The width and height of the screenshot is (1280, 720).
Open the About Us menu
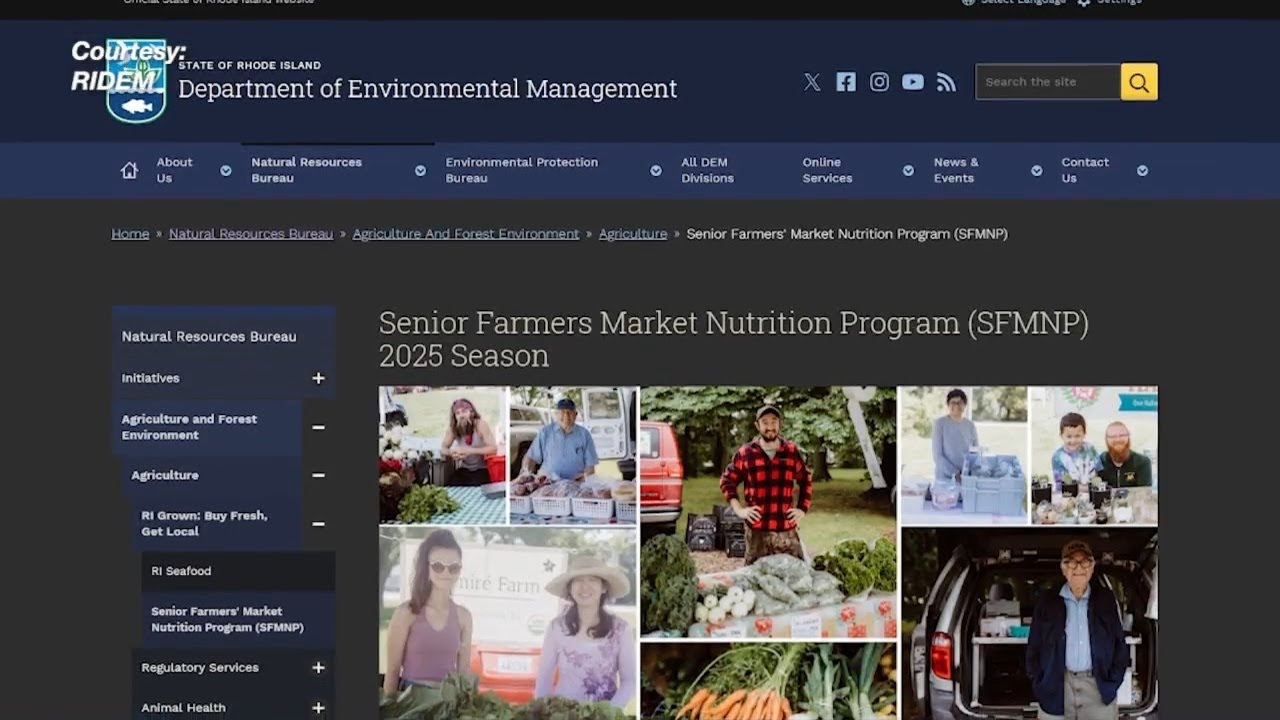[174, 170]
